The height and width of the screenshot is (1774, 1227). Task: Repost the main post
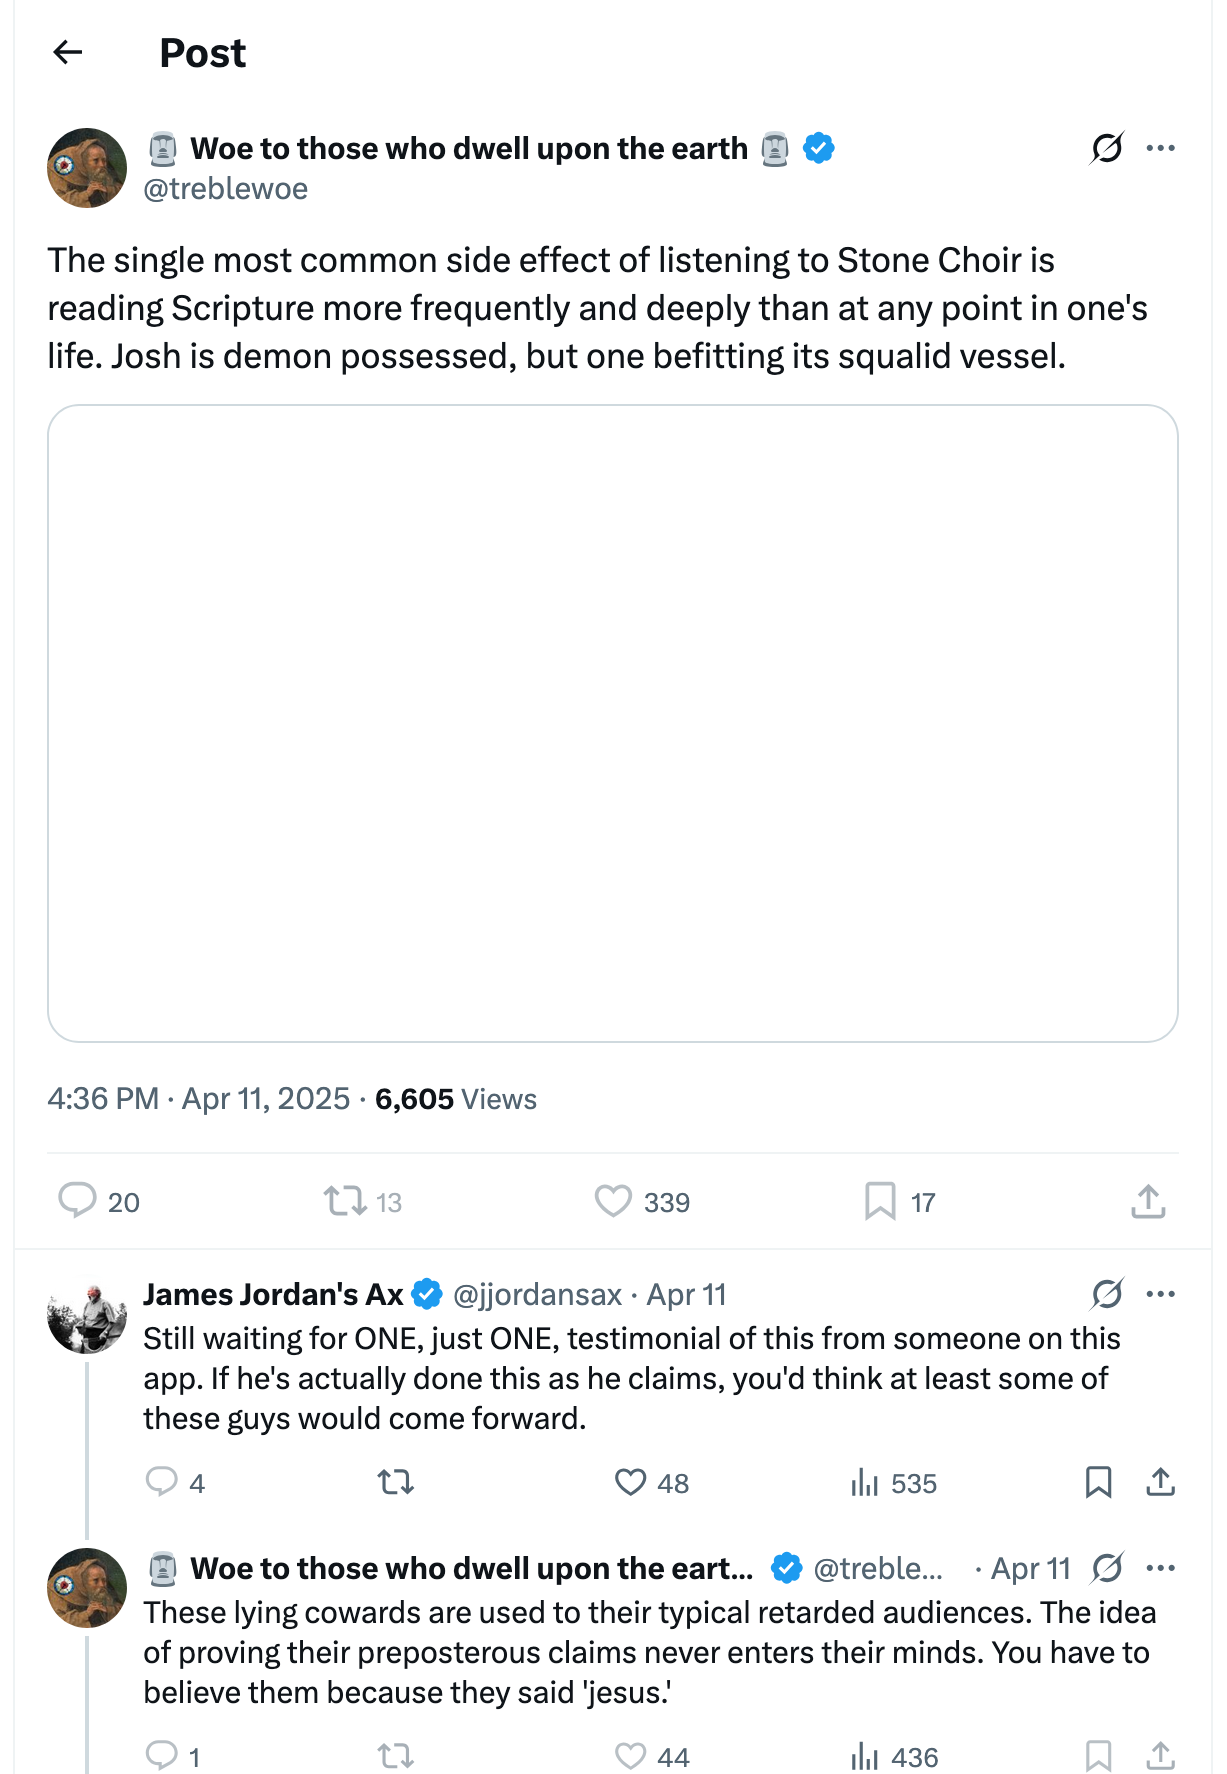345,1200
